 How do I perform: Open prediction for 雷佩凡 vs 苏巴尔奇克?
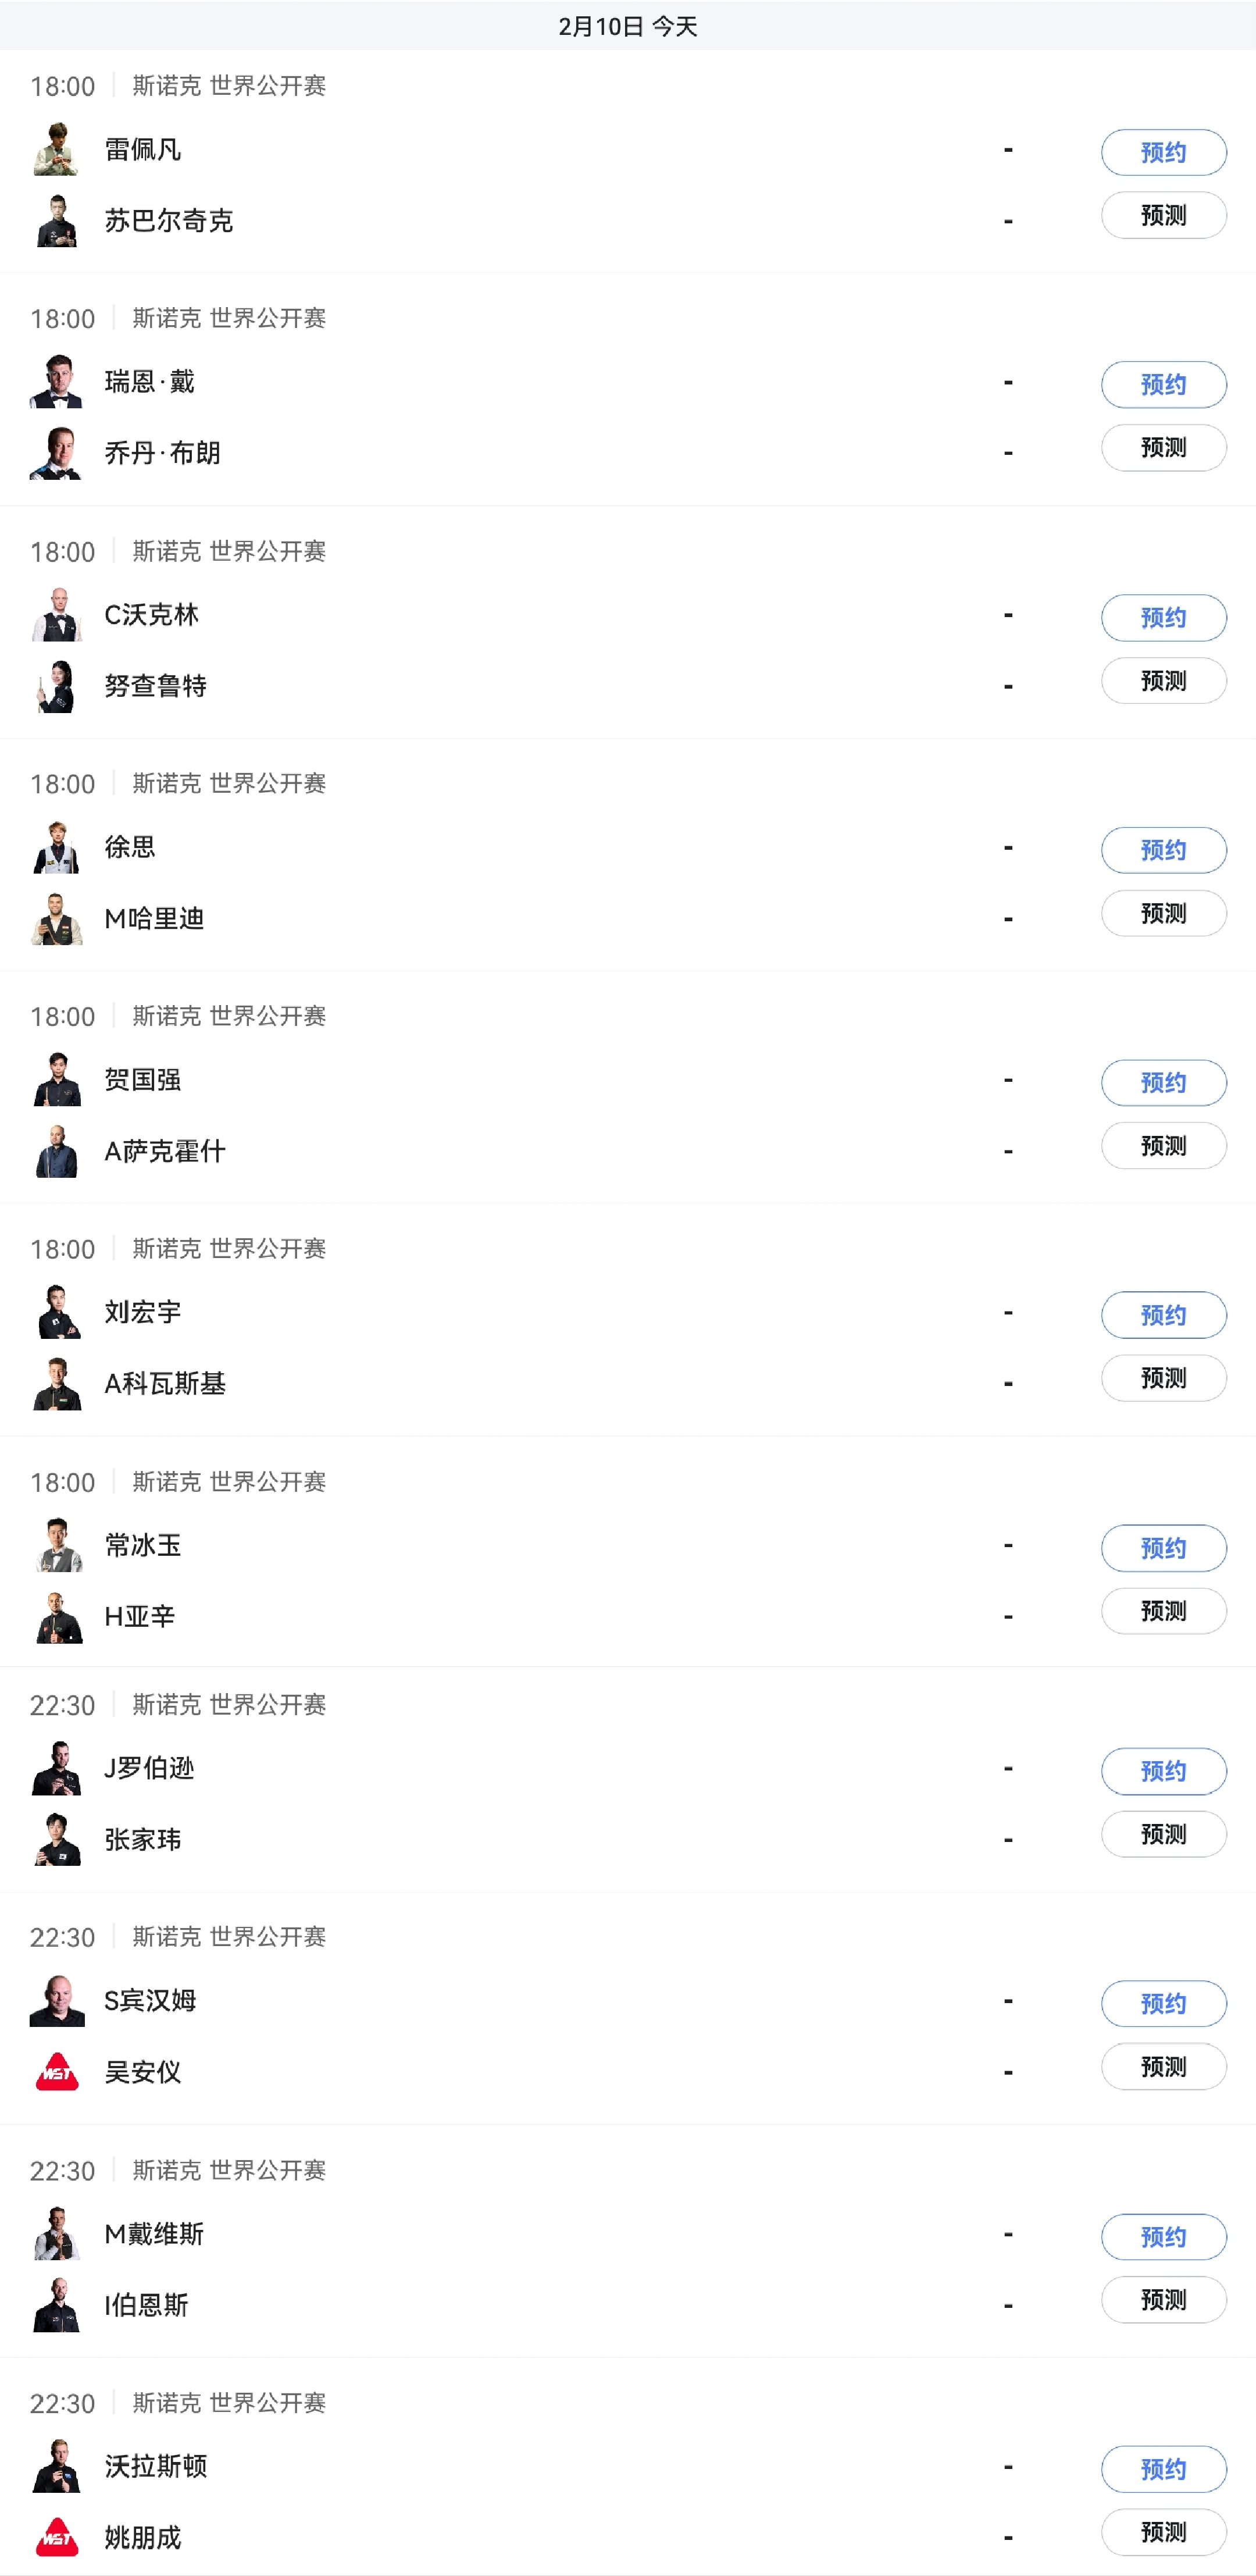pos(1163,216)
